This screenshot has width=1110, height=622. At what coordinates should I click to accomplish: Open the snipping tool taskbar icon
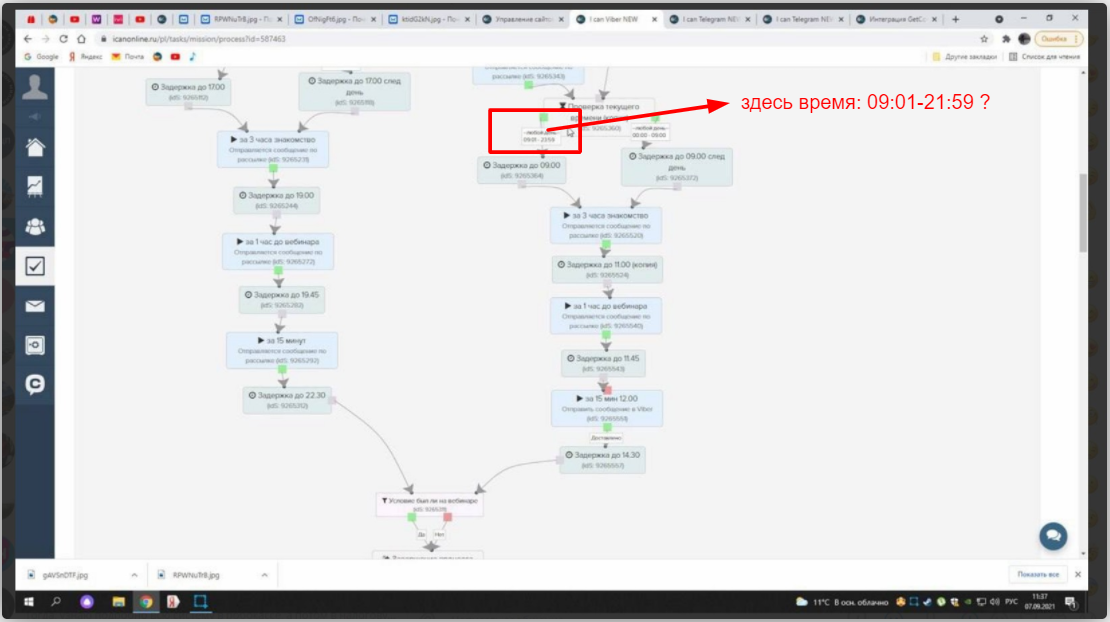(x=200, y=601)
